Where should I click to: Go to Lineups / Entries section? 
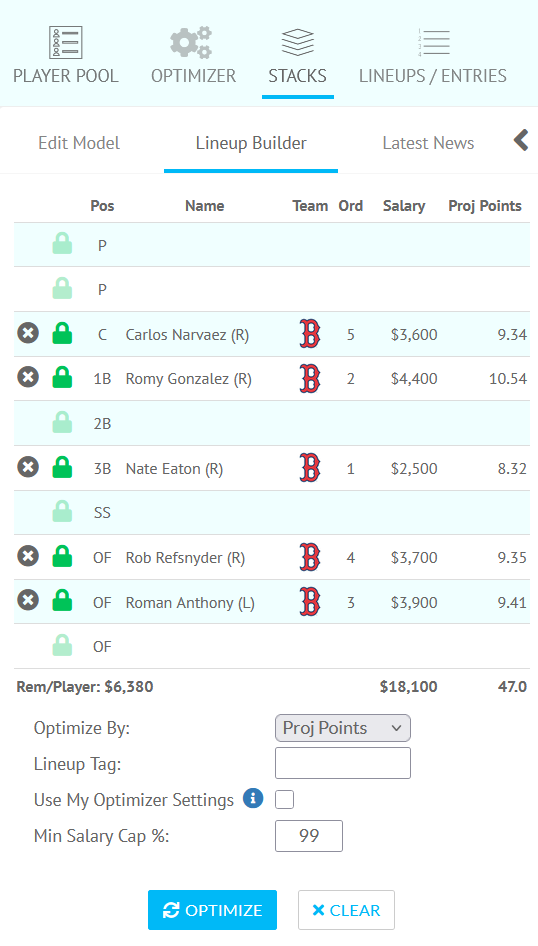tap(433, 57)
